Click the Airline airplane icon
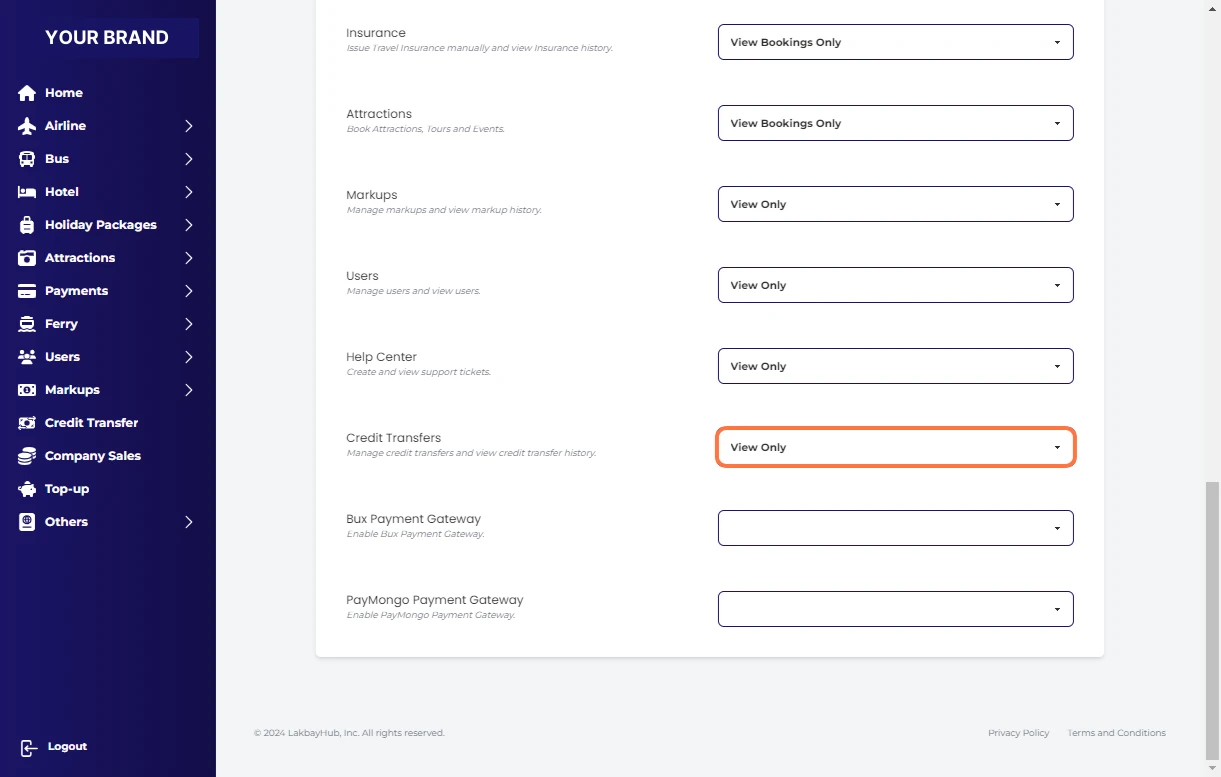1221x777 pixels. [x=27, y=126]
